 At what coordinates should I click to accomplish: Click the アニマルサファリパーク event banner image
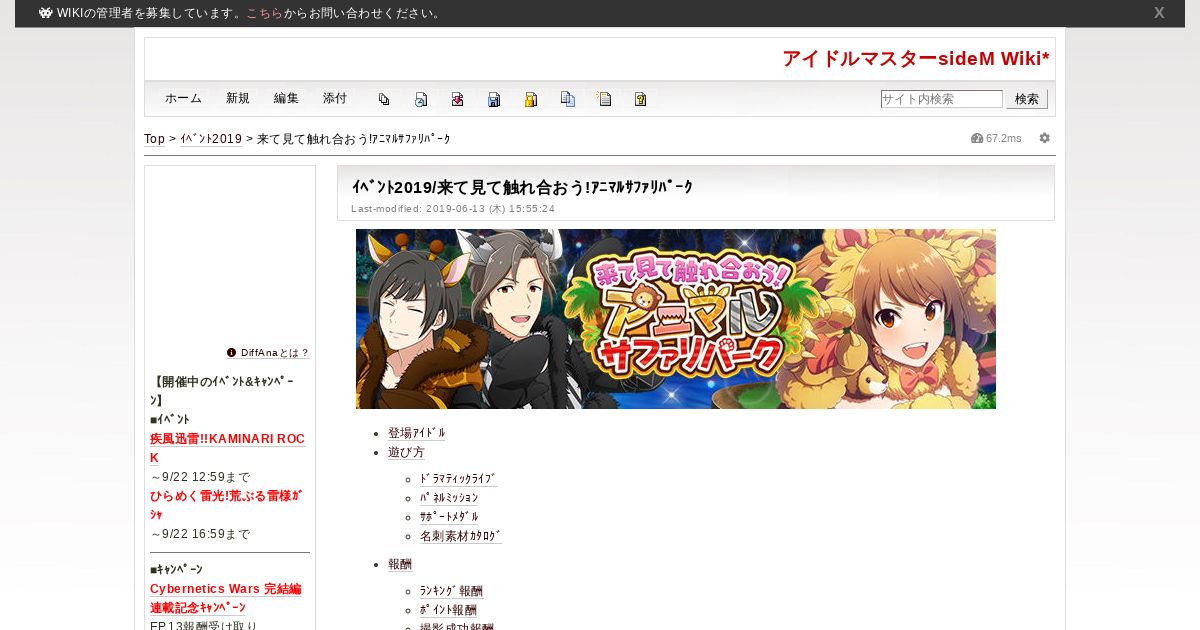676,319
